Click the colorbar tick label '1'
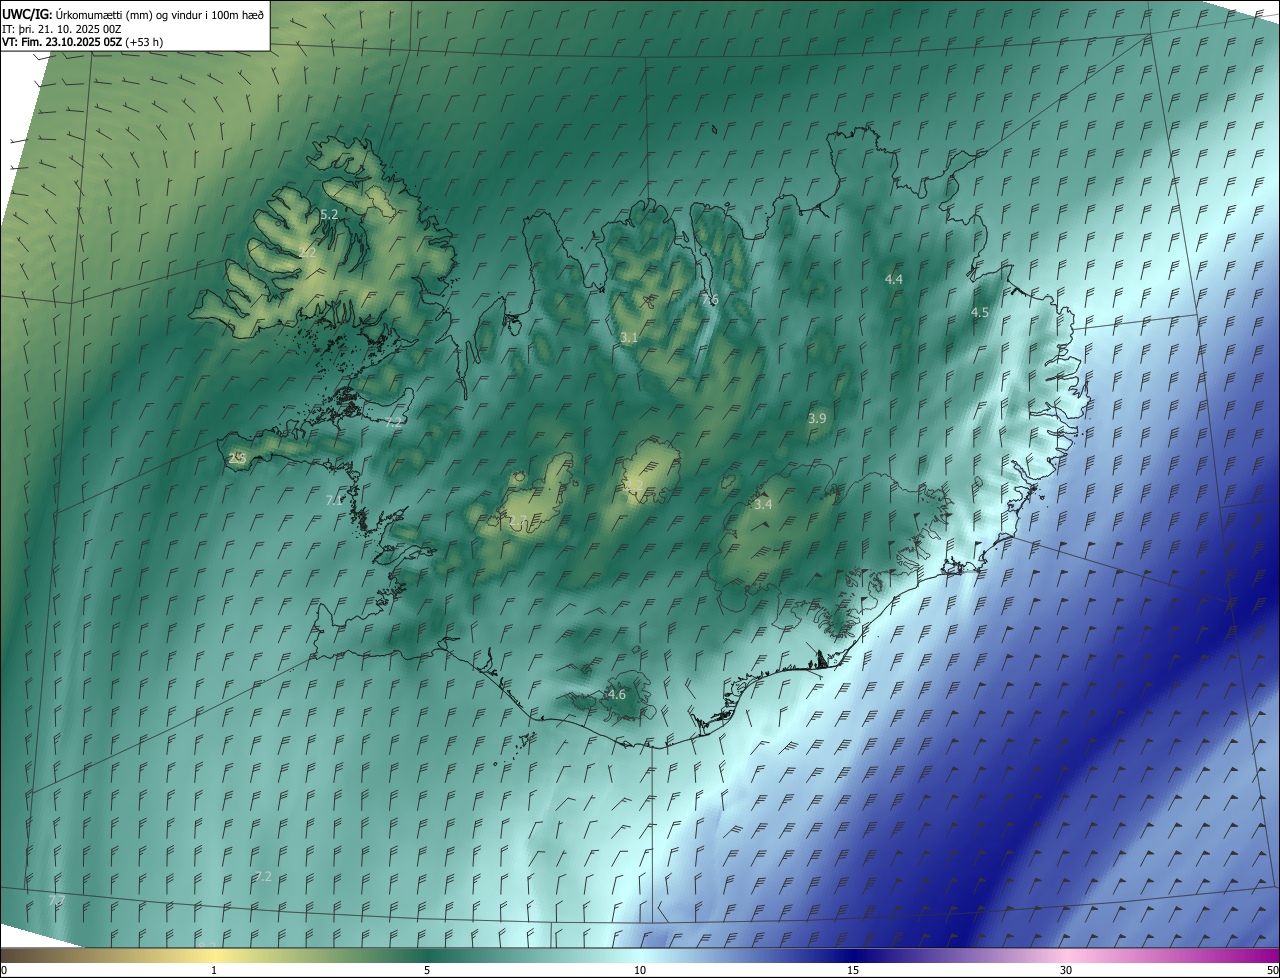The image size is (1280, 978). (214, 970)
